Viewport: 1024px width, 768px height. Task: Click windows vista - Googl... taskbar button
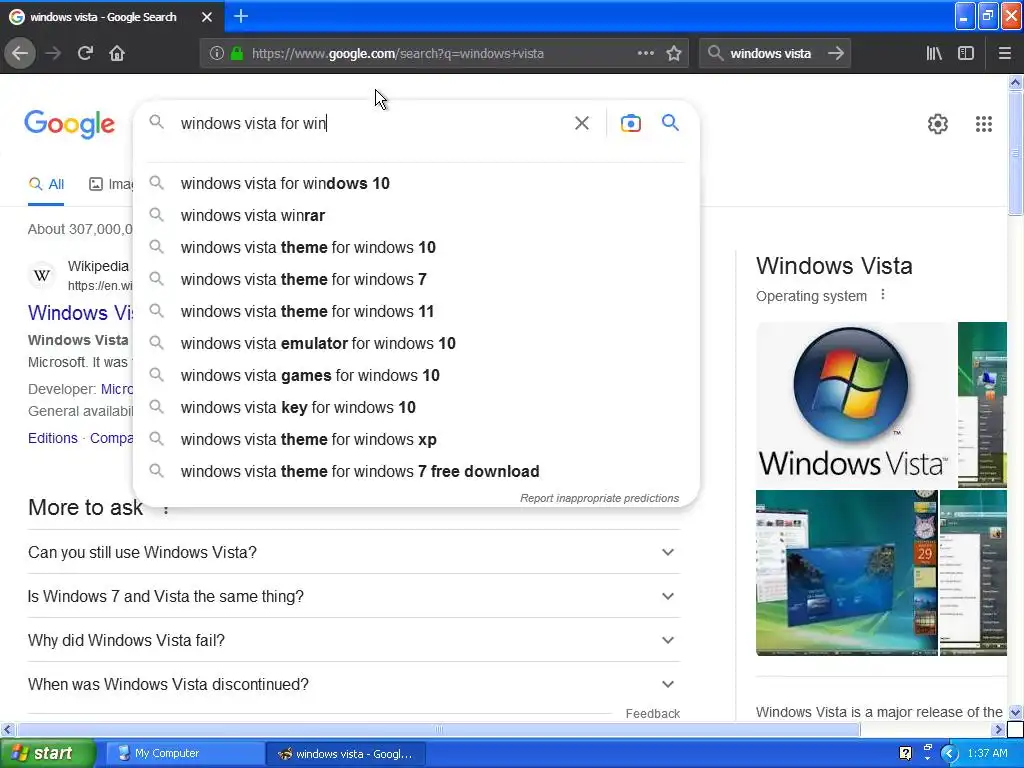[345, 753]
